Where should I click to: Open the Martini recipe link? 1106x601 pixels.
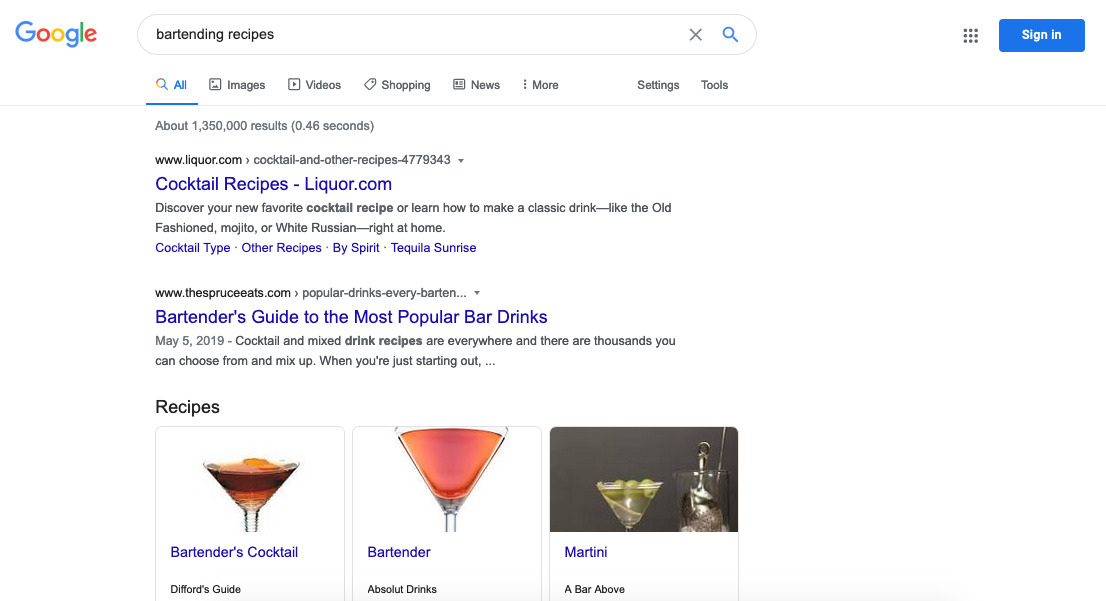585,552
